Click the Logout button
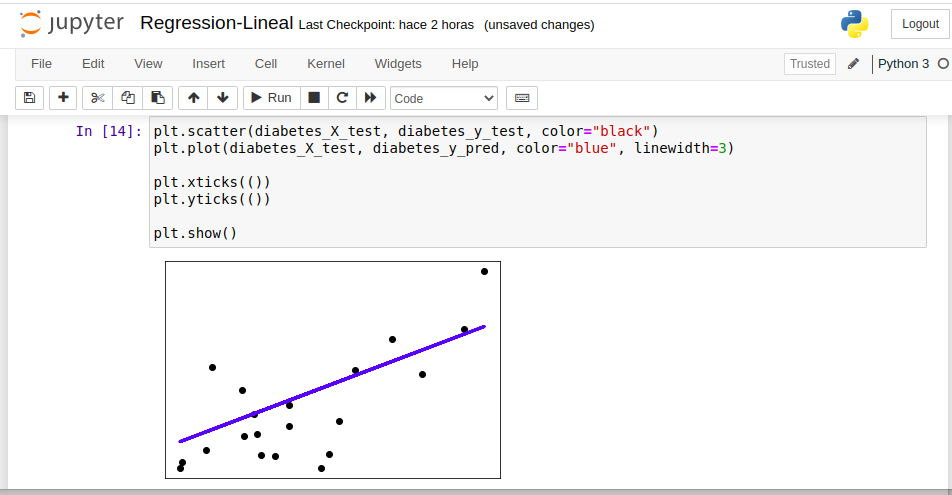Viewport: 952px width, 495px height. click(920, 24)
